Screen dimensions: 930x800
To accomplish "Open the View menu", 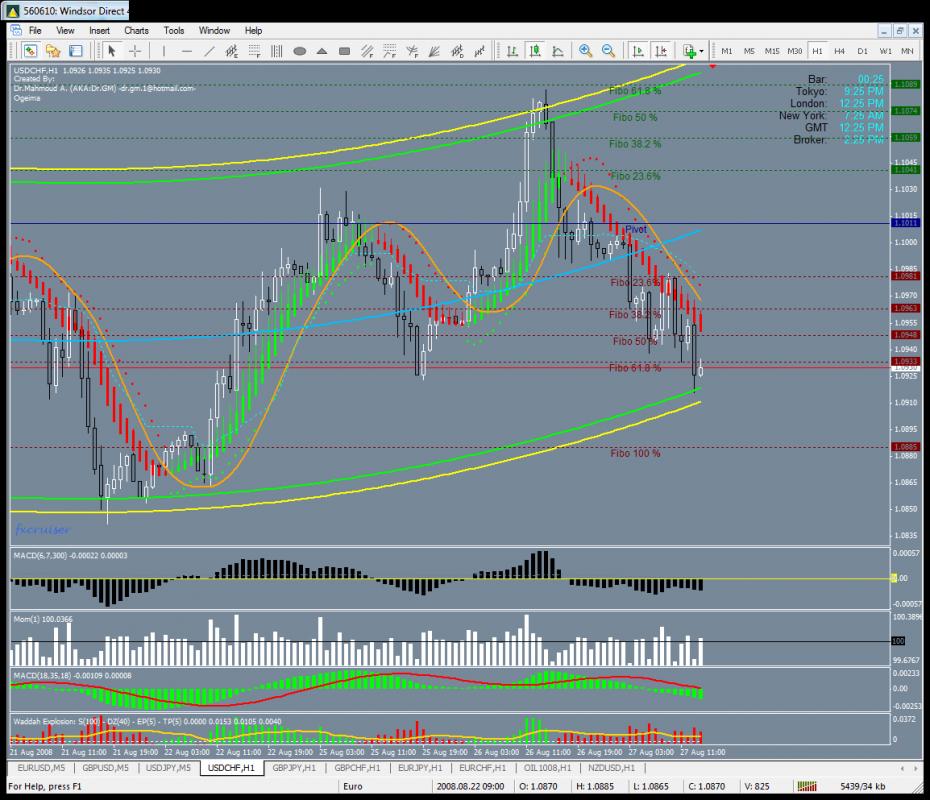I will (x=65, y=30).
